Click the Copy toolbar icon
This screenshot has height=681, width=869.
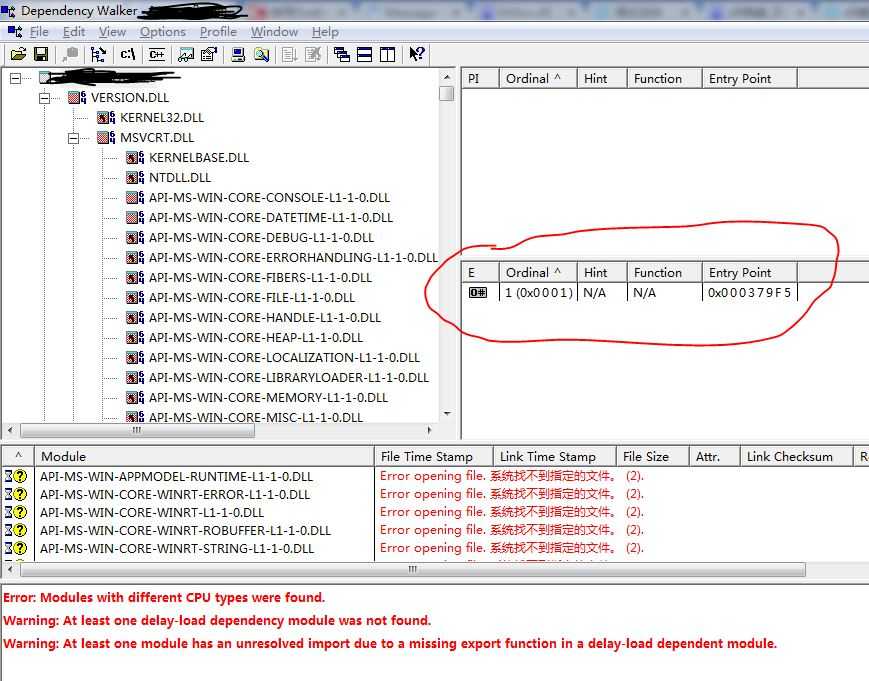(x=70, y=54)
